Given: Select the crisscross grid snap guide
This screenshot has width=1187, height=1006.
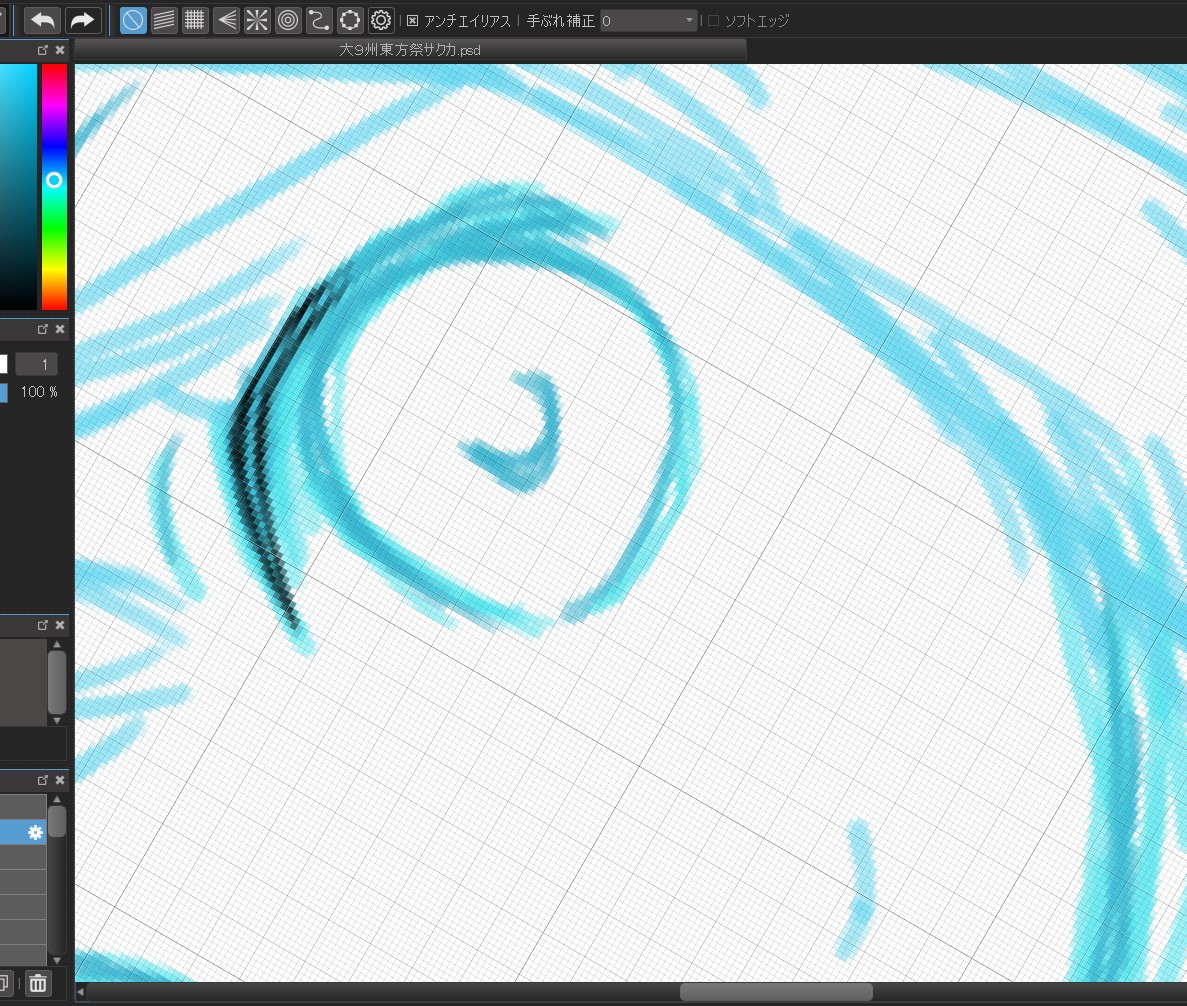Looking at the screenshot, I should click(195, 20).
